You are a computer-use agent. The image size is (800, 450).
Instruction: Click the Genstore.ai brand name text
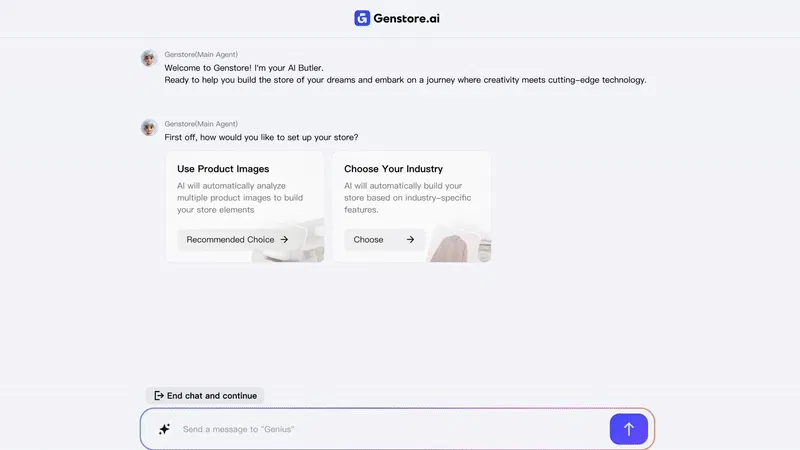point(406,18)
